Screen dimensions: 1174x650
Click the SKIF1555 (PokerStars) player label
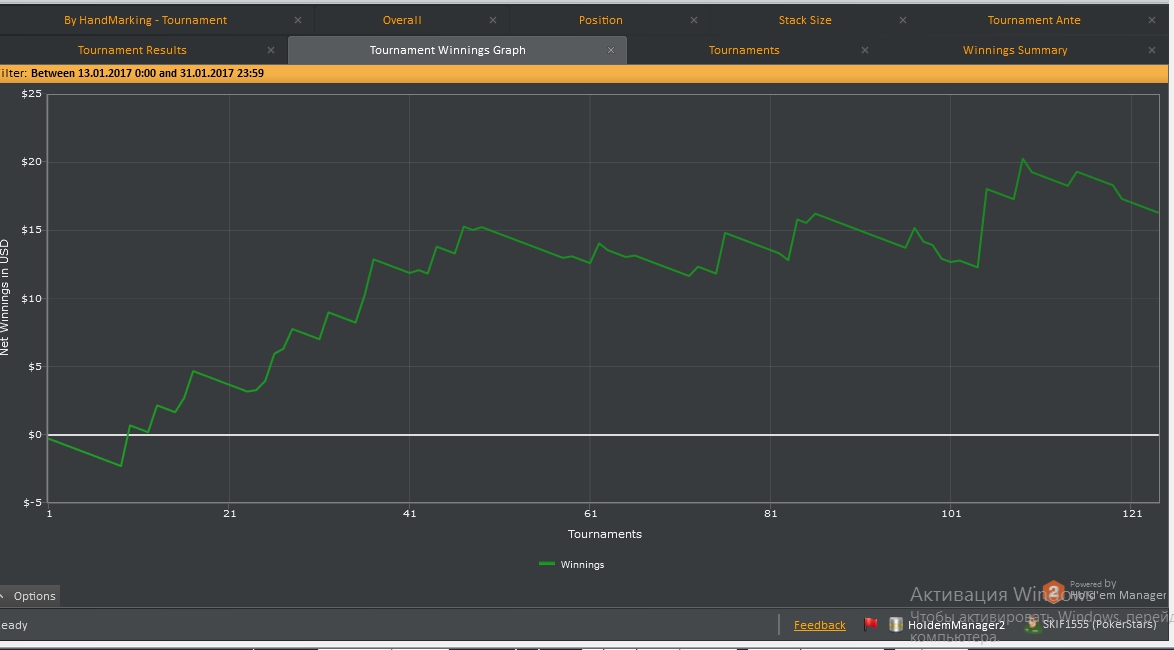pyautogui.click(x=1099, y=625)
